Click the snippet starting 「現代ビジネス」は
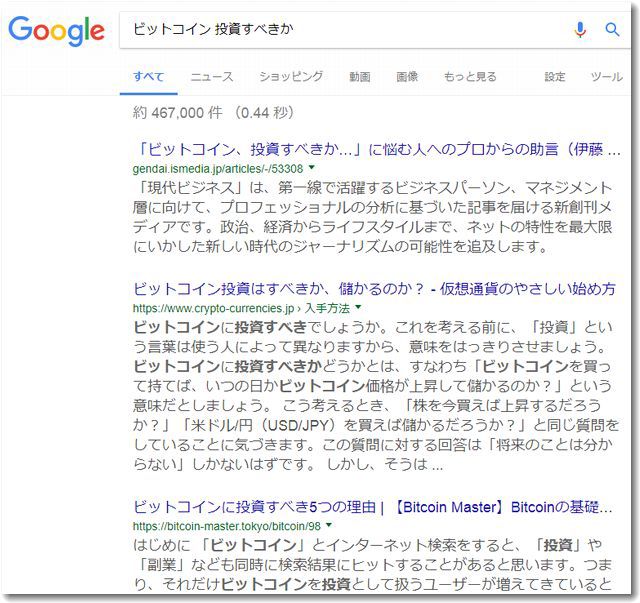 [x=373, y=217]
